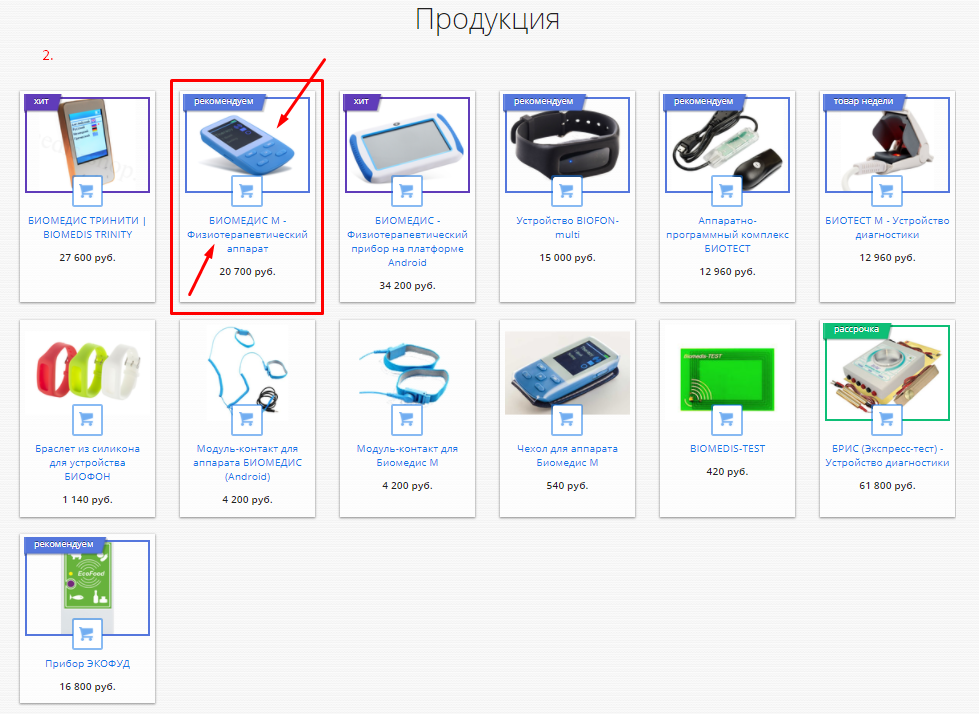Open БИОМЕДИС ТРИНИТИ | BIOMEDIS TRINITY link
Screen dimensions: 979x714
pos(87,227)
